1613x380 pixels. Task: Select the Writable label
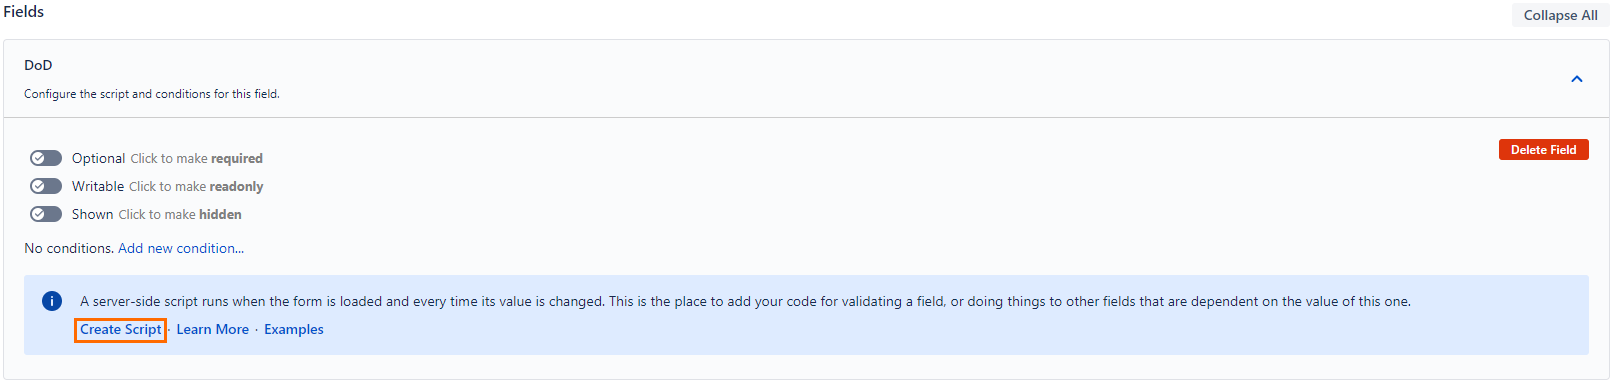pos(98,186)
